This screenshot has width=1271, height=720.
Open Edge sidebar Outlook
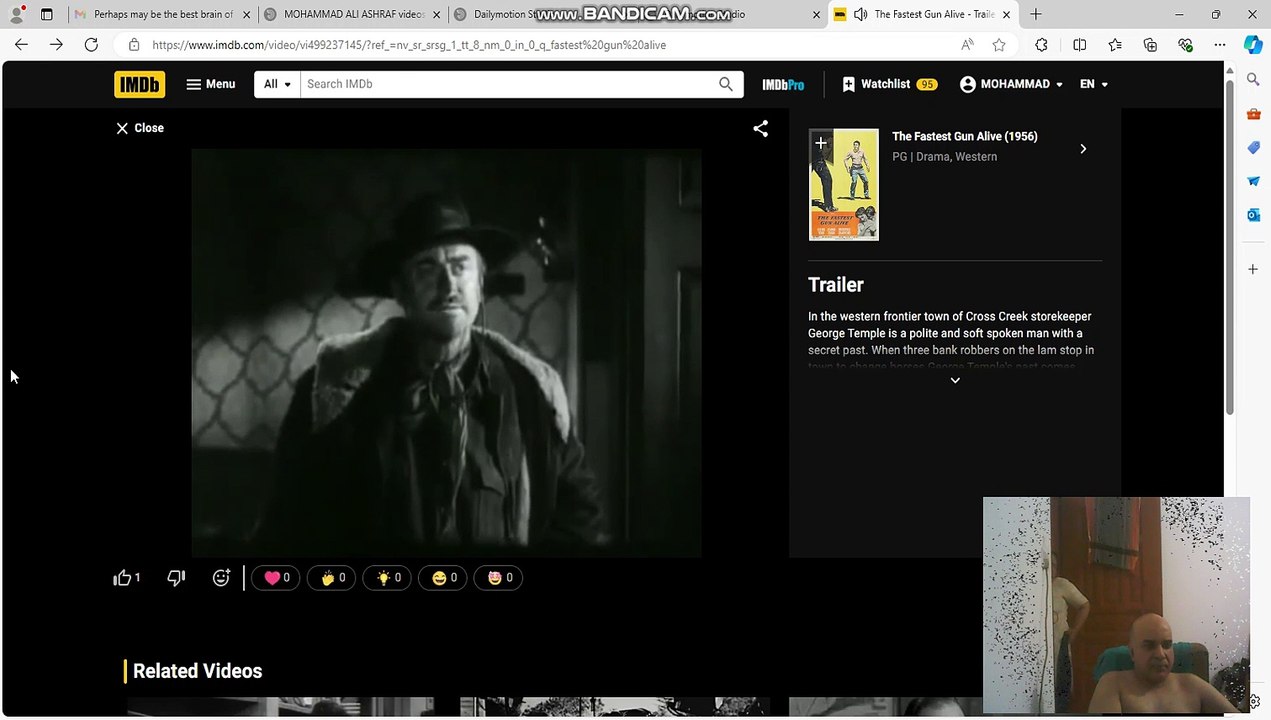pos(1253,215)
